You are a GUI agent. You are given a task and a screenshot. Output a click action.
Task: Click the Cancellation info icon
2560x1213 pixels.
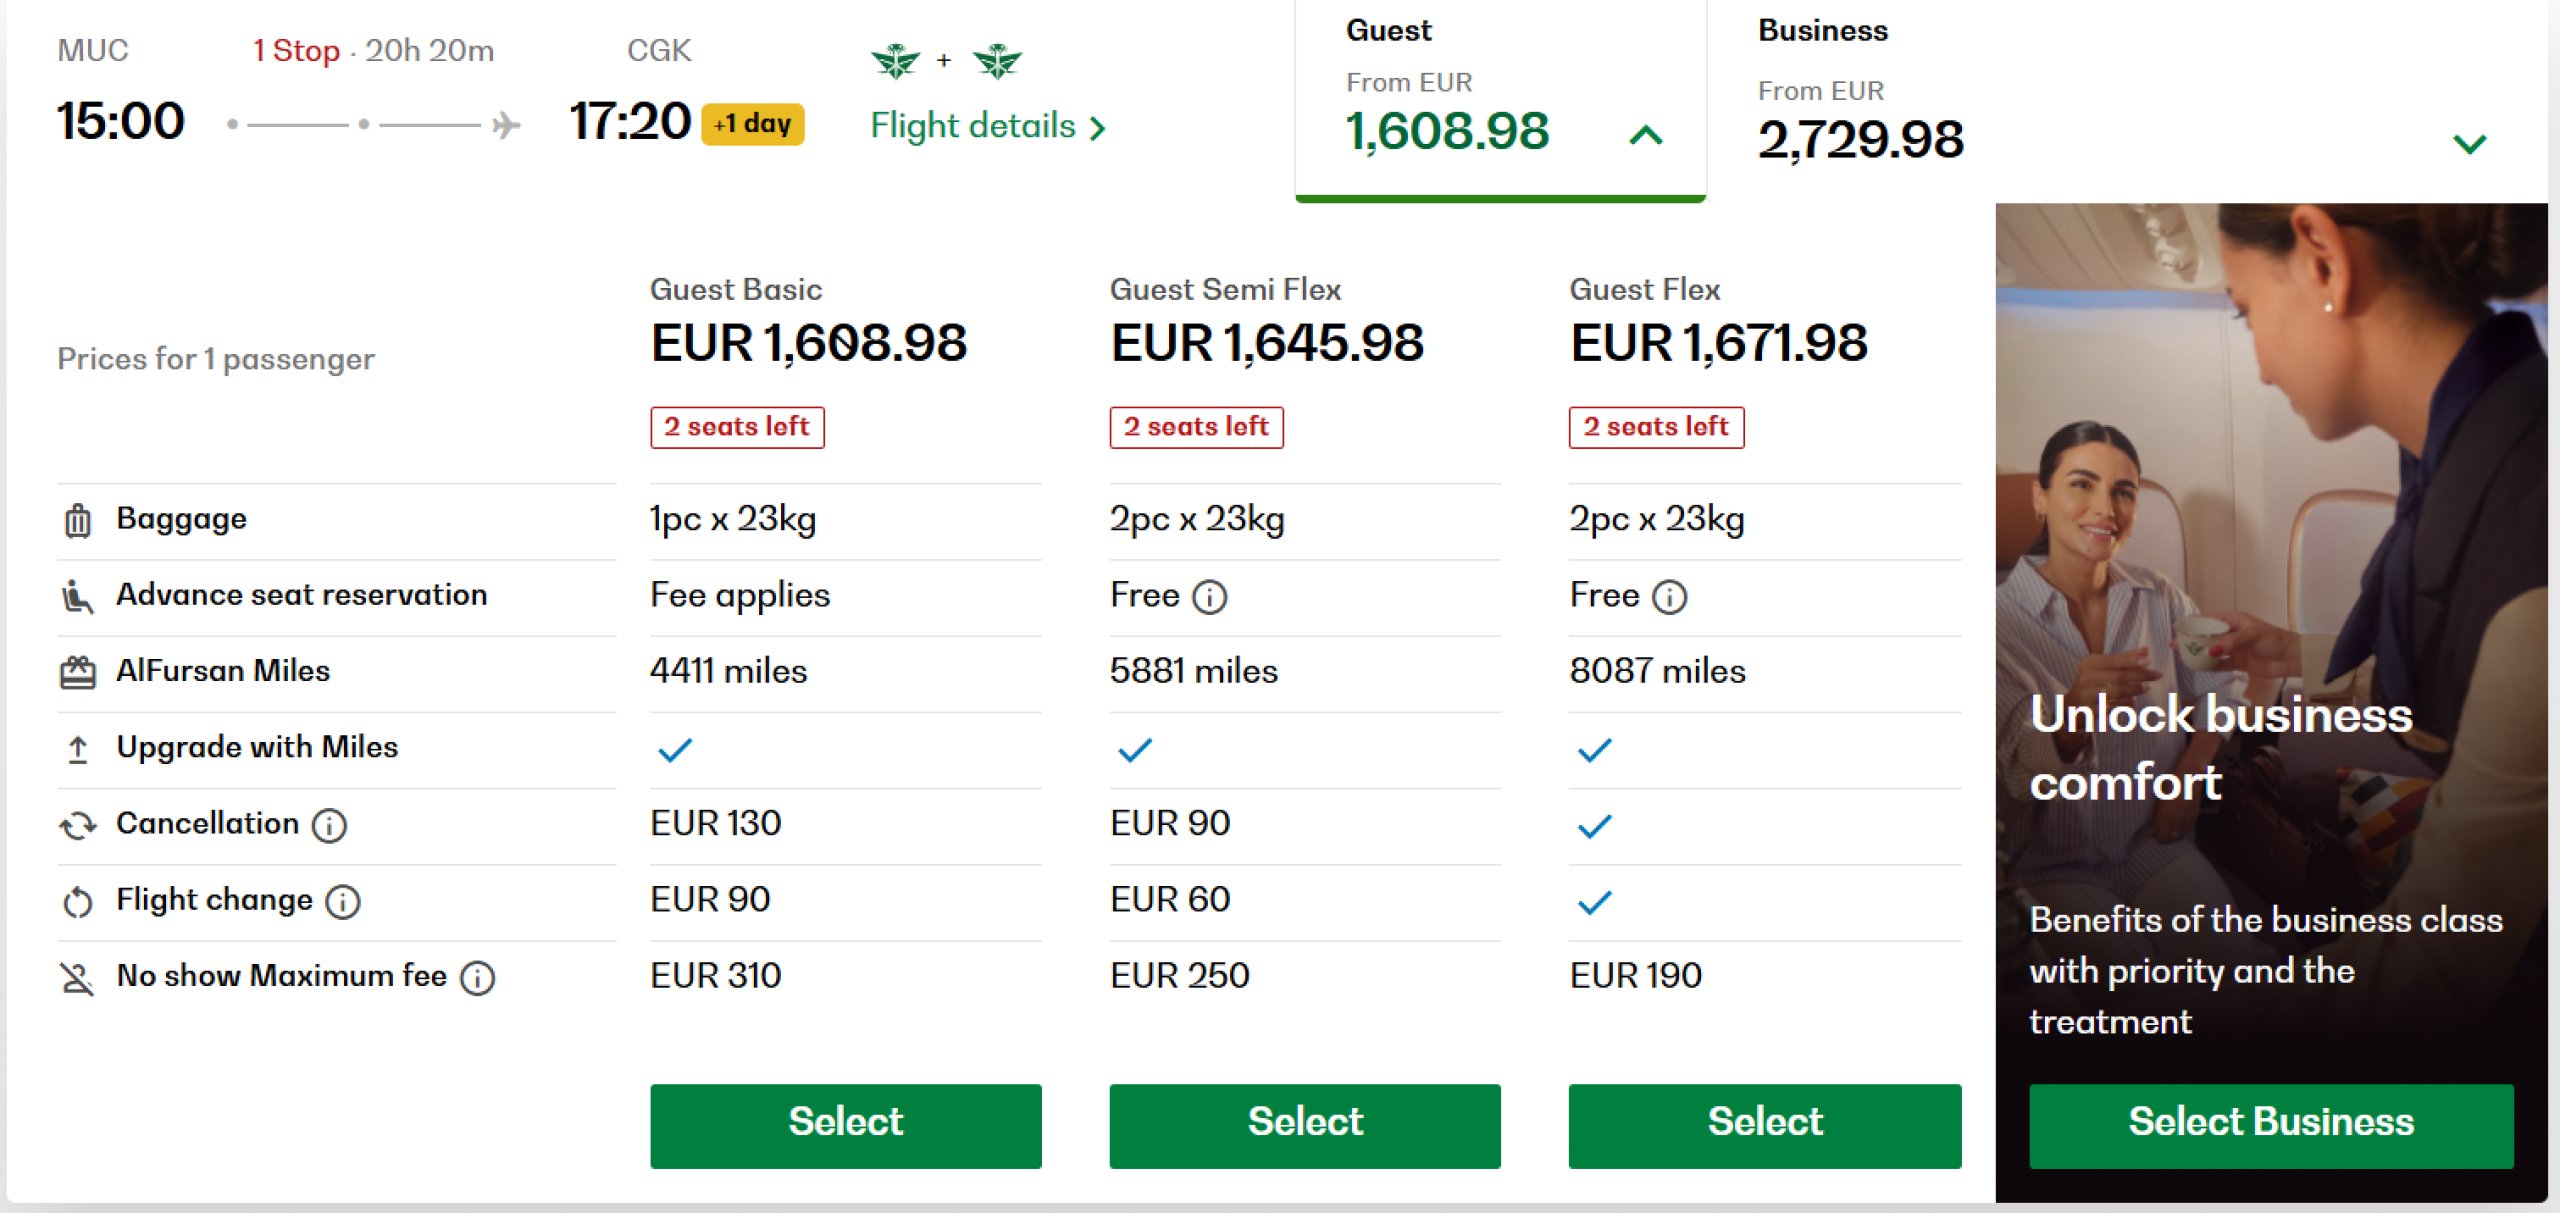(329, 825)
